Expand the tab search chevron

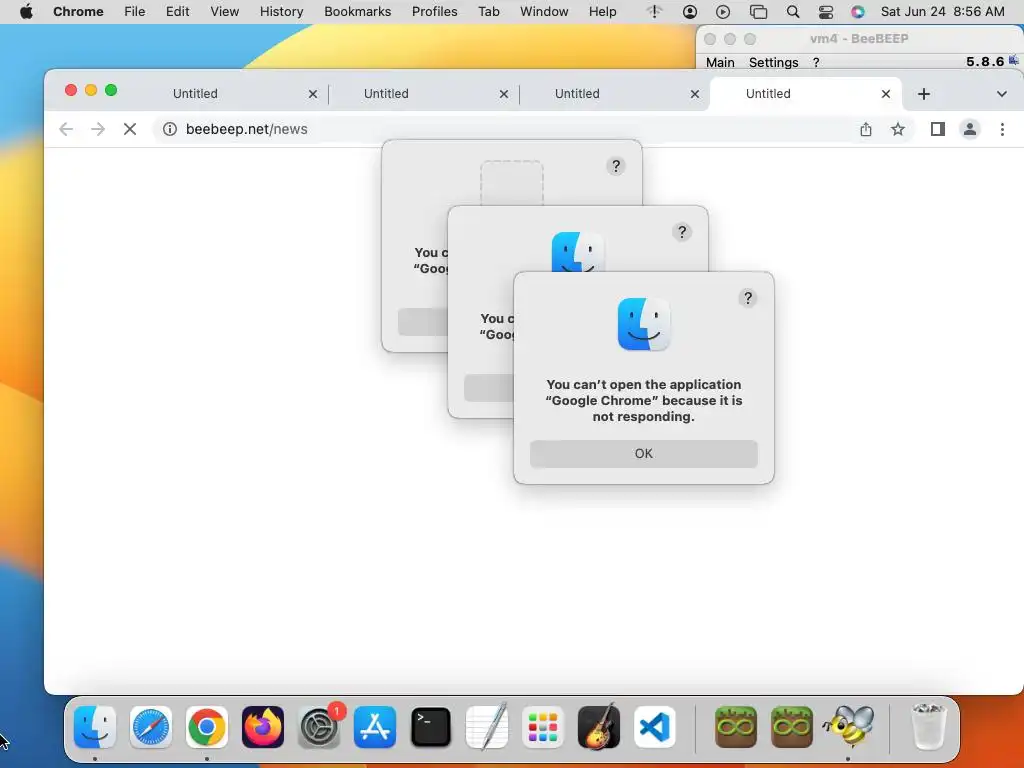(x=1002, y=94)
